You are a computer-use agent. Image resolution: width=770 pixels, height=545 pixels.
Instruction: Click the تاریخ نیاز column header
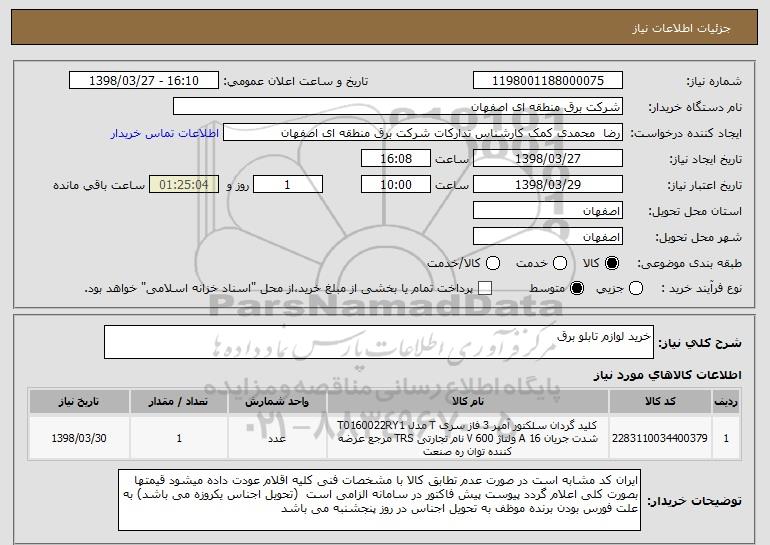coord(79,402)
